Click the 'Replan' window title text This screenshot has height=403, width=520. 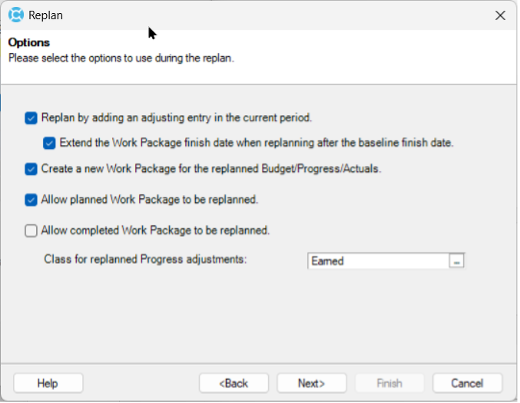coord(46,15)
